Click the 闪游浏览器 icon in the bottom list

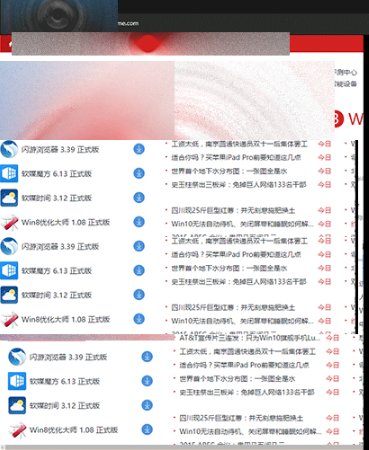(x=17, y=357)
